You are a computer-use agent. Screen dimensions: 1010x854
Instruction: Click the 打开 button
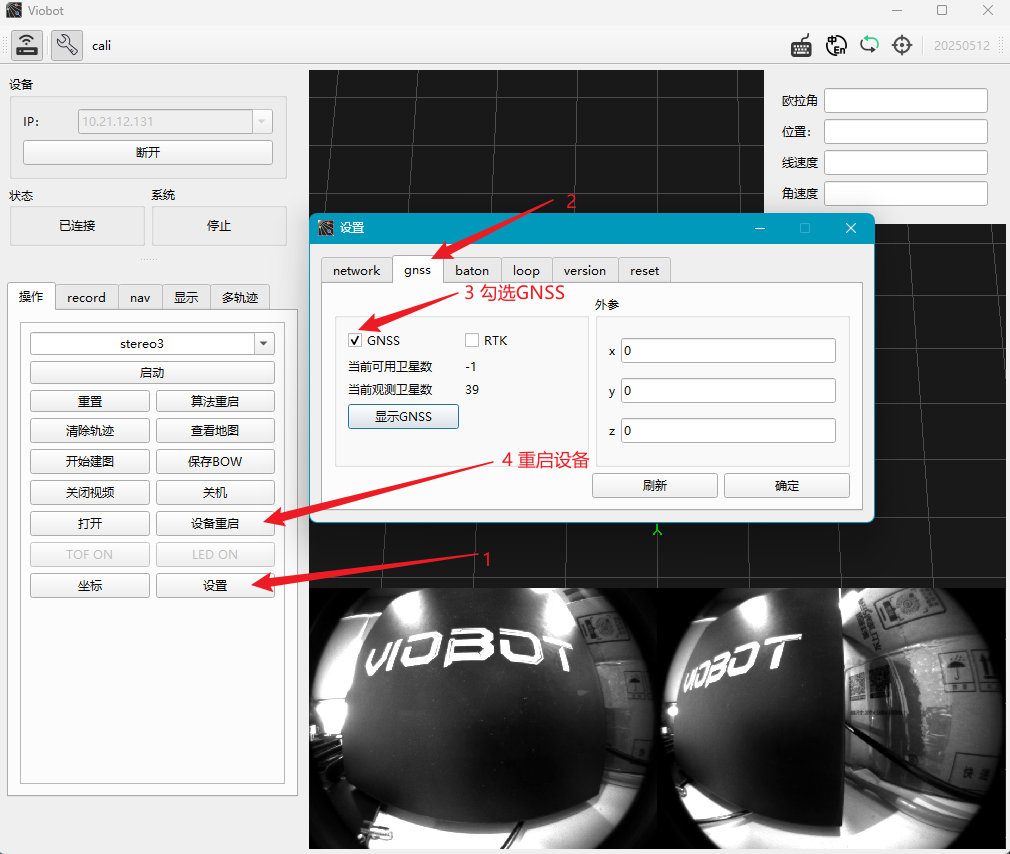(x=90, y=523)
